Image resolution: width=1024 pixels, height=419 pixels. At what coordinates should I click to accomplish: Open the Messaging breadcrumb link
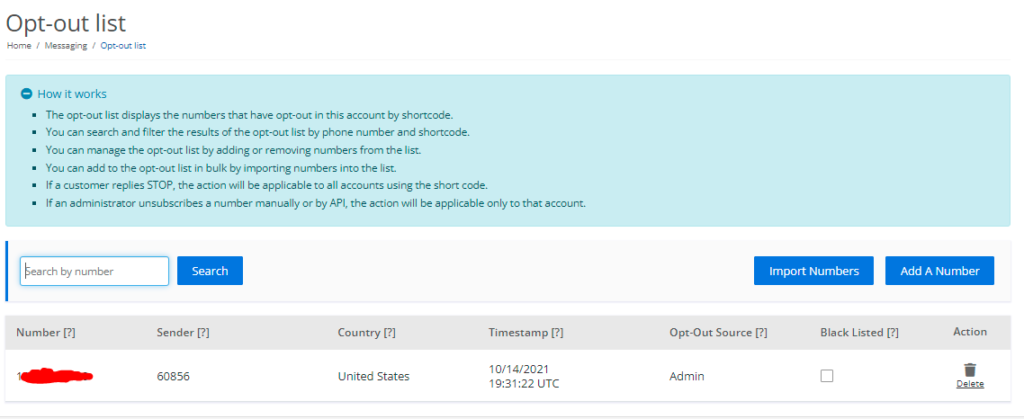point(66,46)
